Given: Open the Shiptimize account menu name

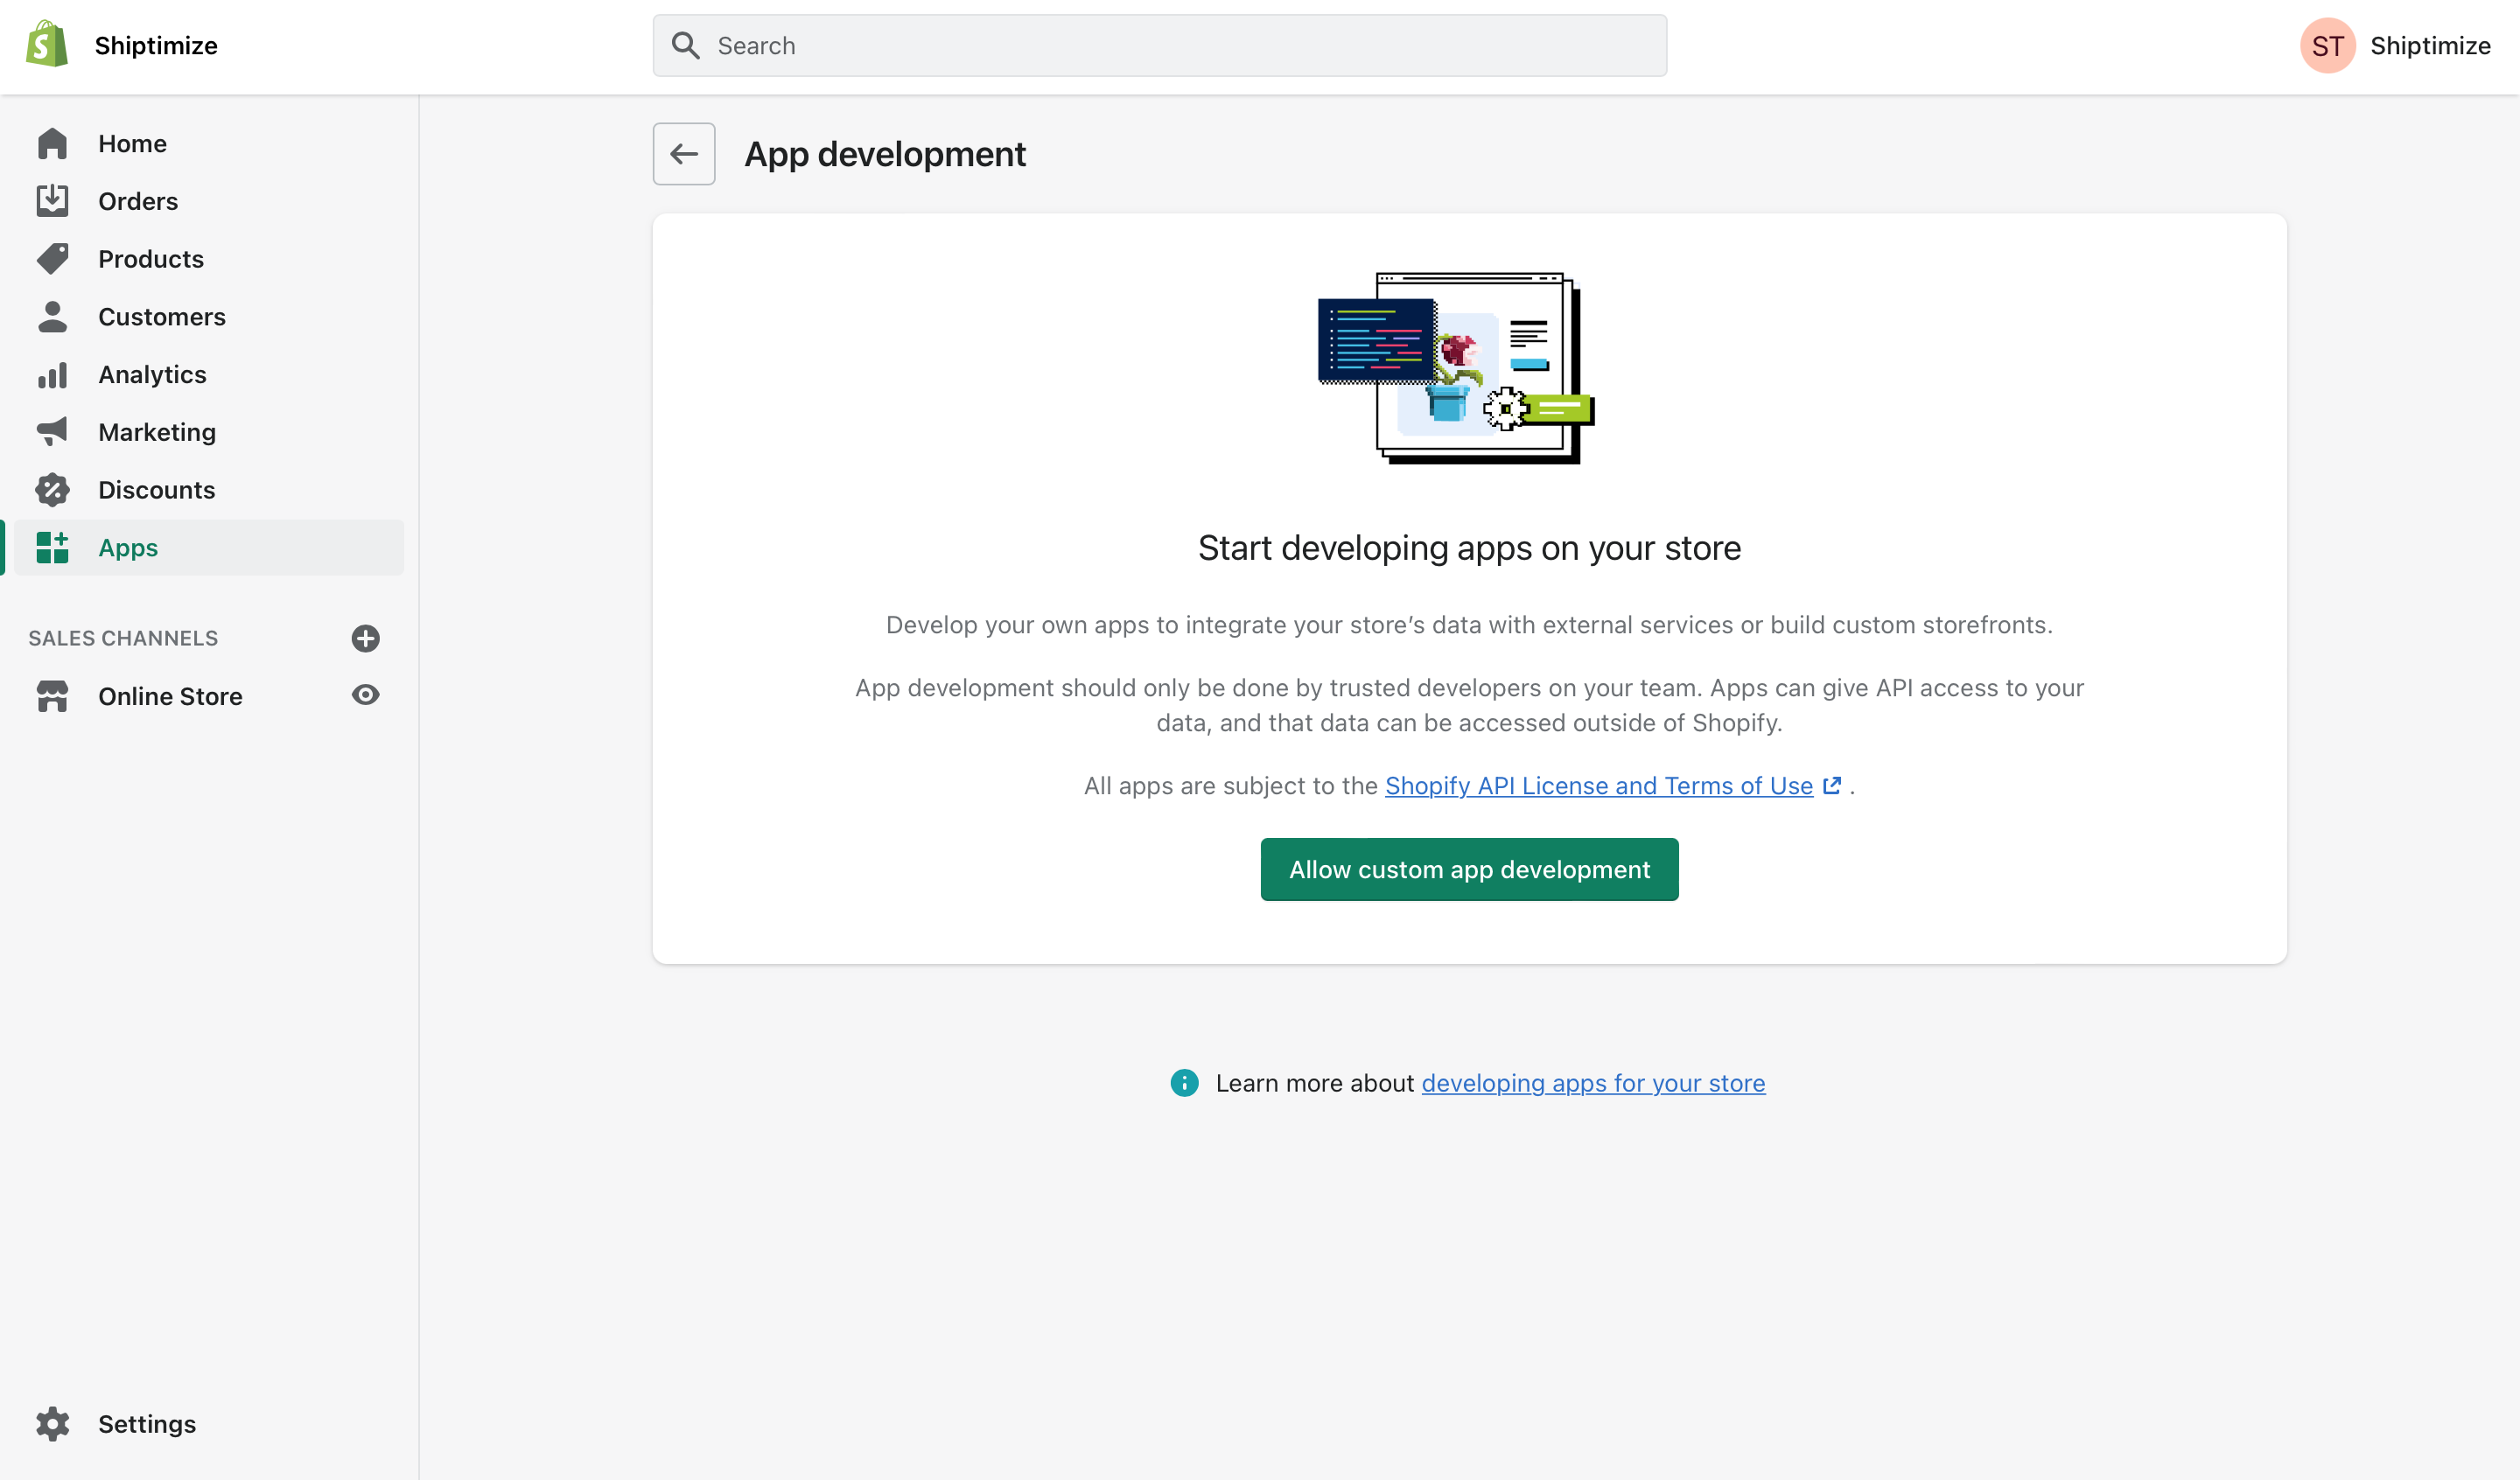Looking at the screenshot, I should tap(2430, 46).
